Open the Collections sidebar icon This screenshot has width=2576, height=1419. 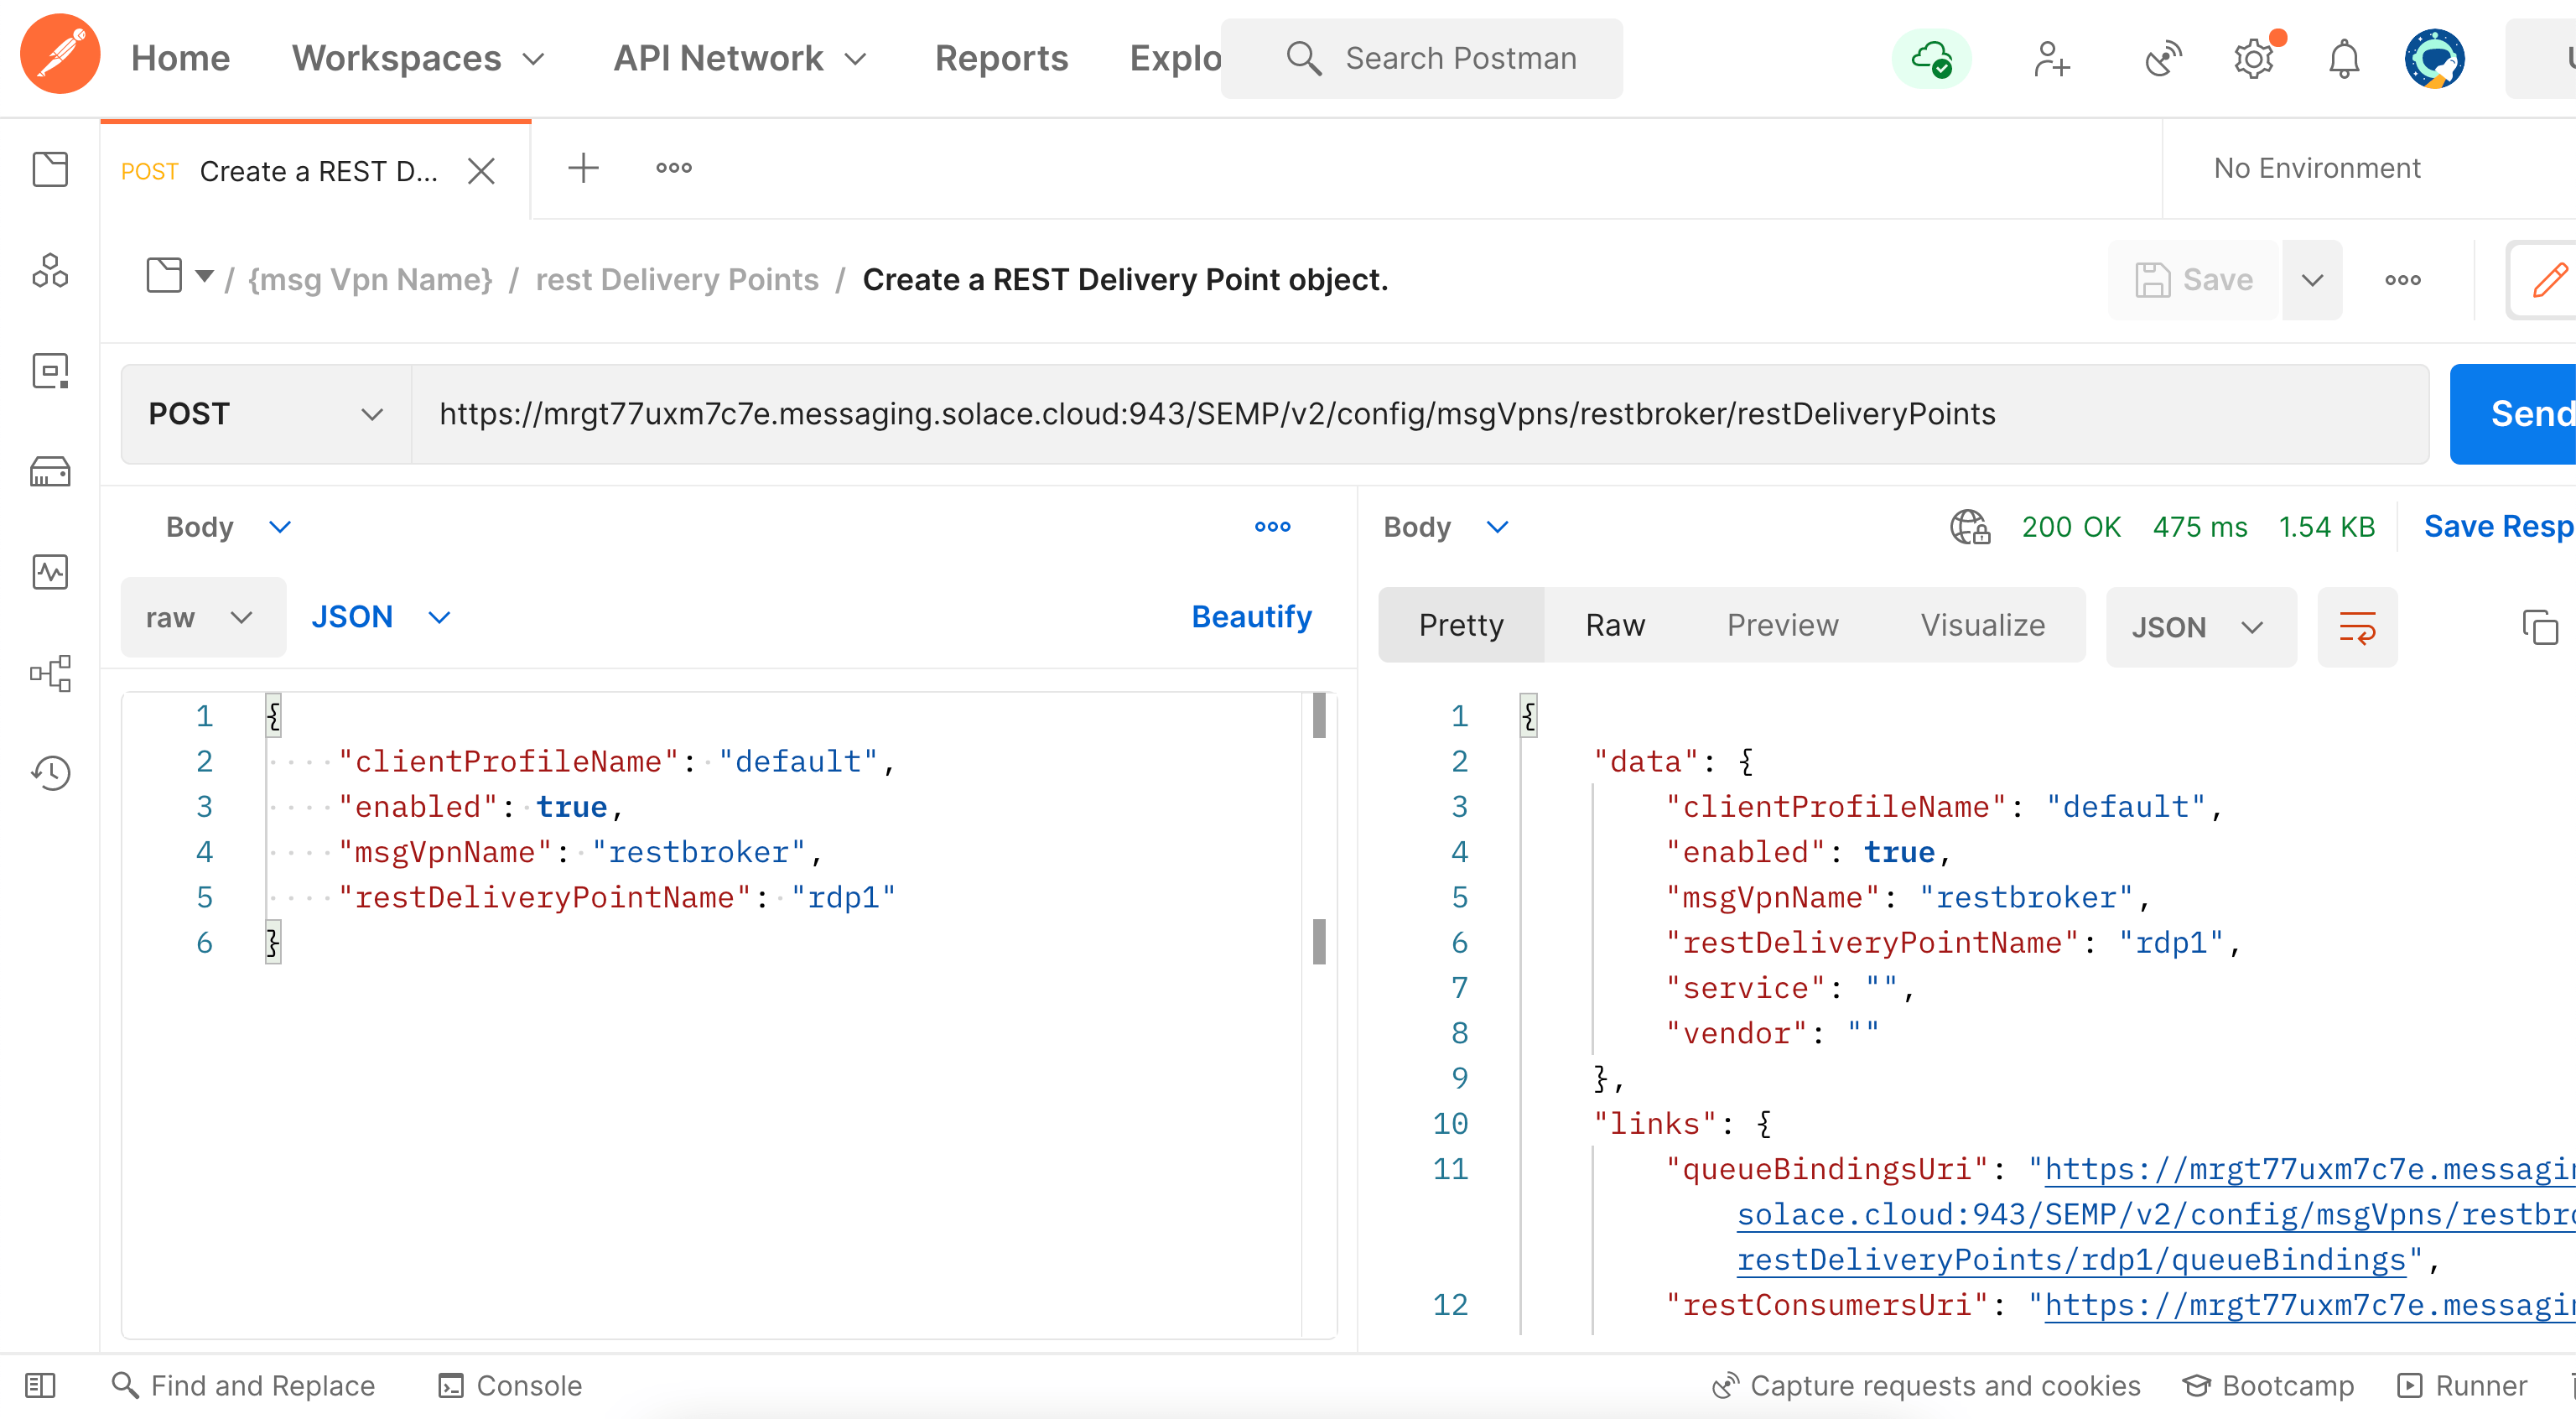coord(50,170)
